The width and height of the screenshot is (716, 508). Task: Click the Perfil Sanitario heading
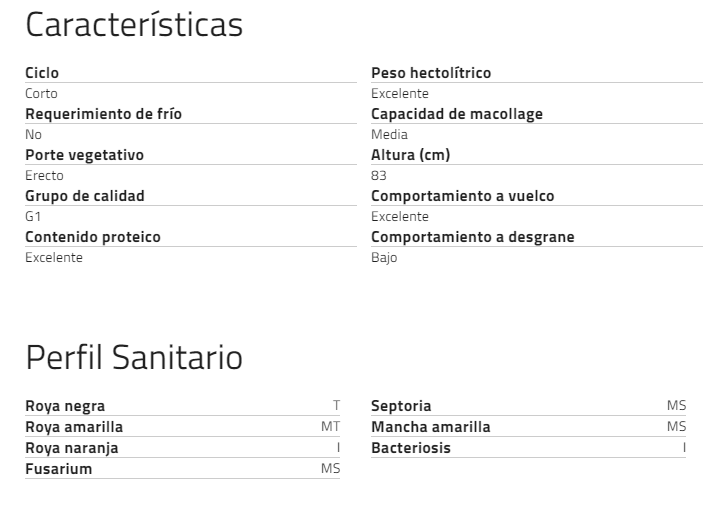pos(134,357)
